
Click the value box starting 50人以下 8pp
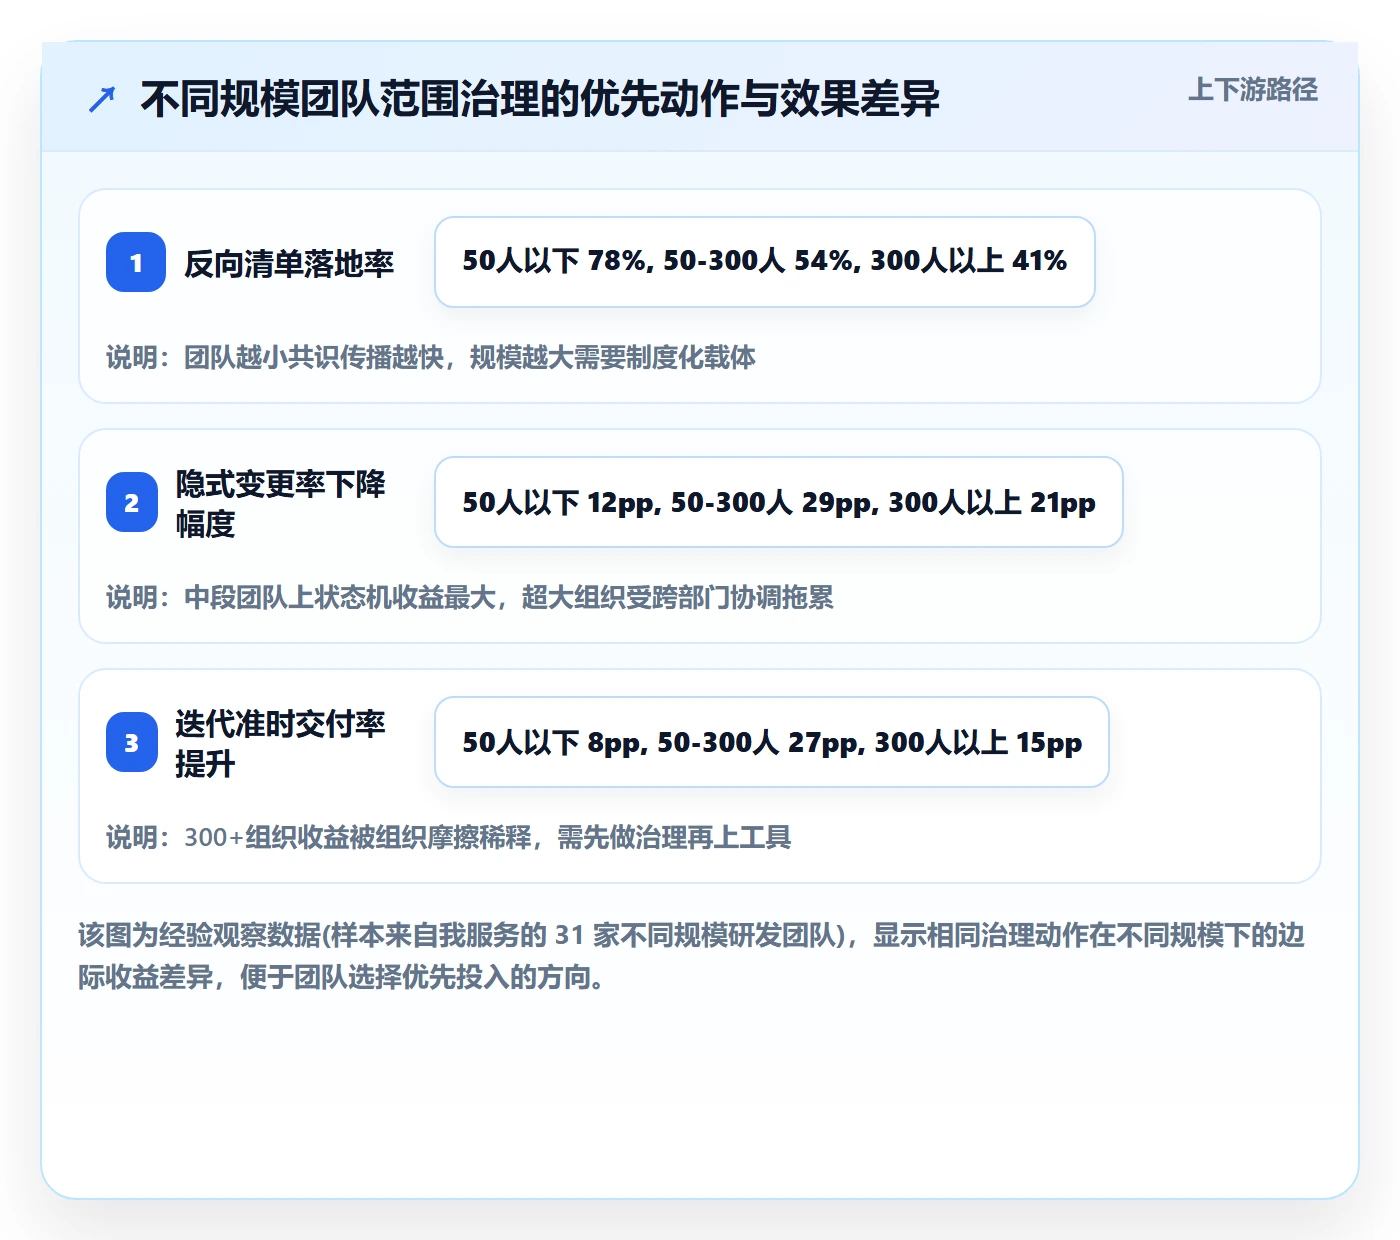(772, 742)
